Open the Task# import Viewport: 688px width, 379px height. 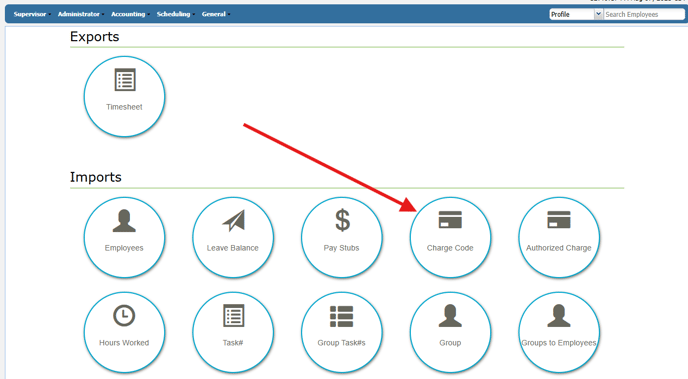(233, 333)
